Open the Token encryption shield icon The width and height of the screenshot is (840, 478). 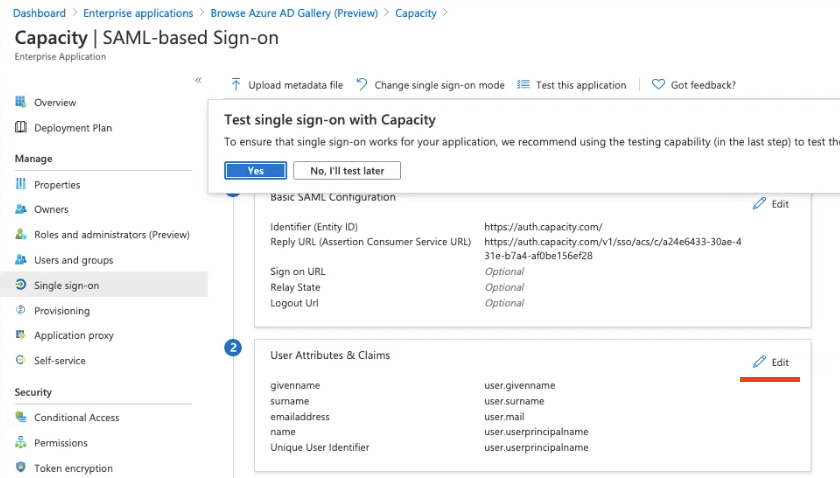pyautogui.click(x=21, y=468)
